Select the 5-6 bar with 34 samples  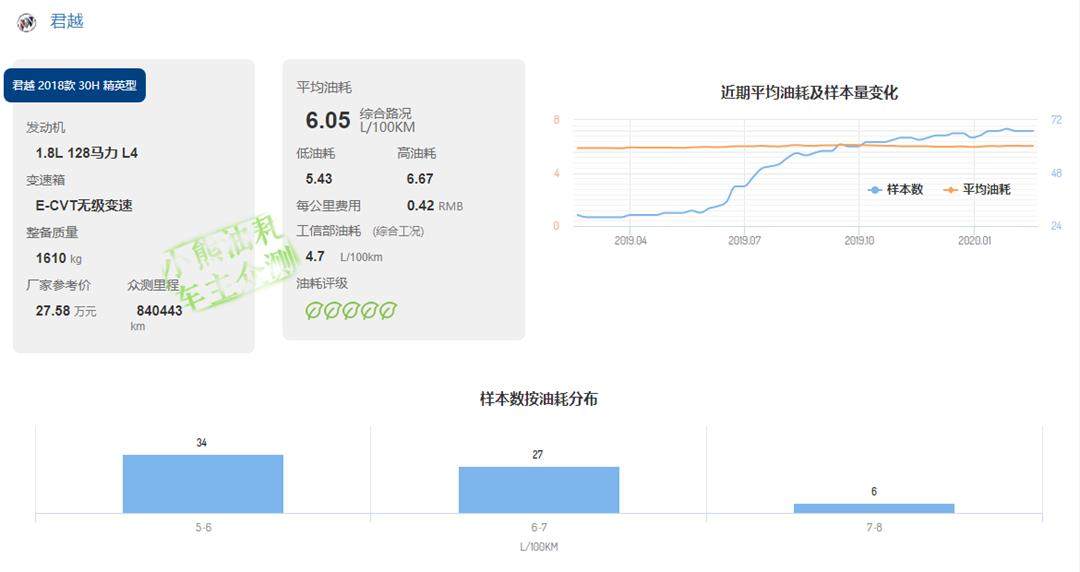pos(203,484)
